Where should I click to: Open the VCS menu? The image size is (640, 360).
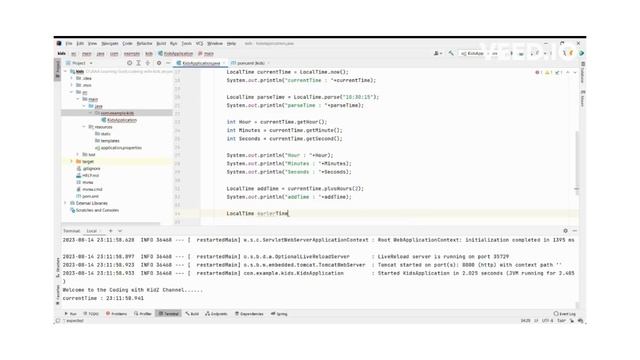coord(199,43)
